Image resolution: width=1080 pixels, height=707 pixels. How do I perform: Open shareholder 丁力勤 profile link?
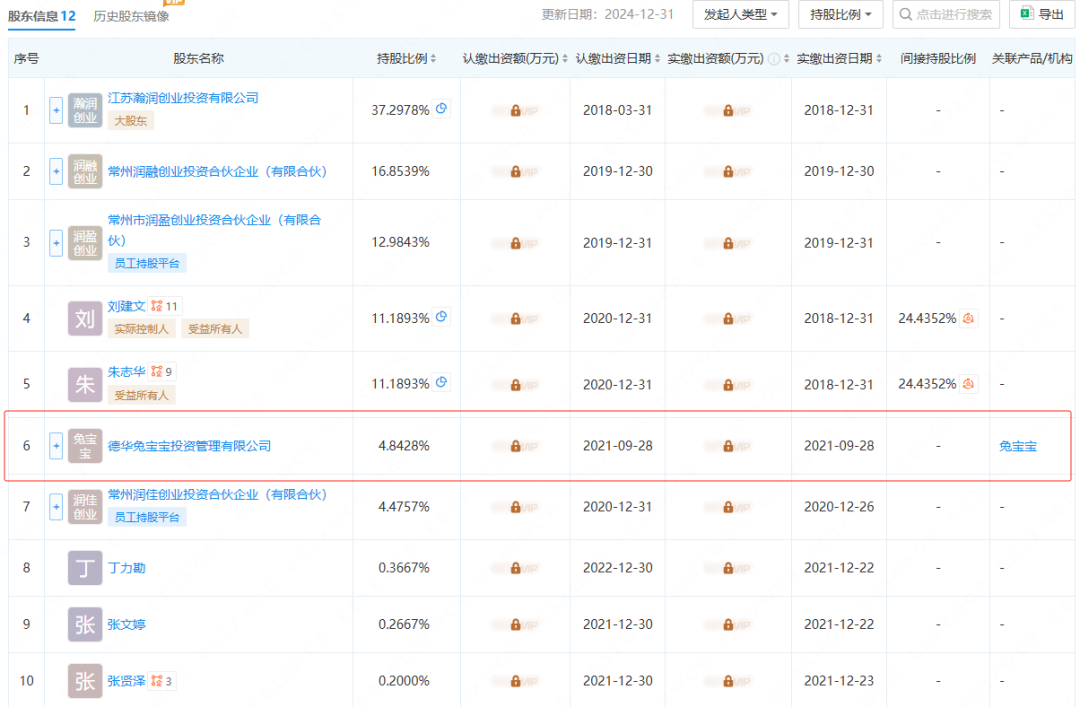[126, 568]
